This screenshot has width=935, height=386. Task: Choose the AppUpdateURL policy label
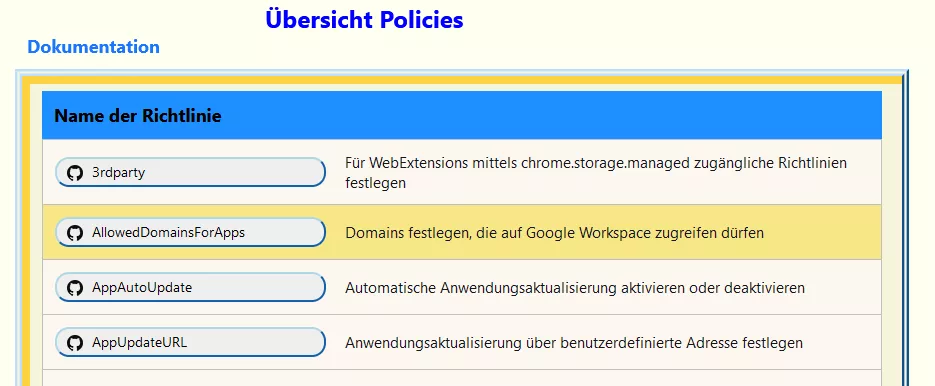[x=139, y=342]
